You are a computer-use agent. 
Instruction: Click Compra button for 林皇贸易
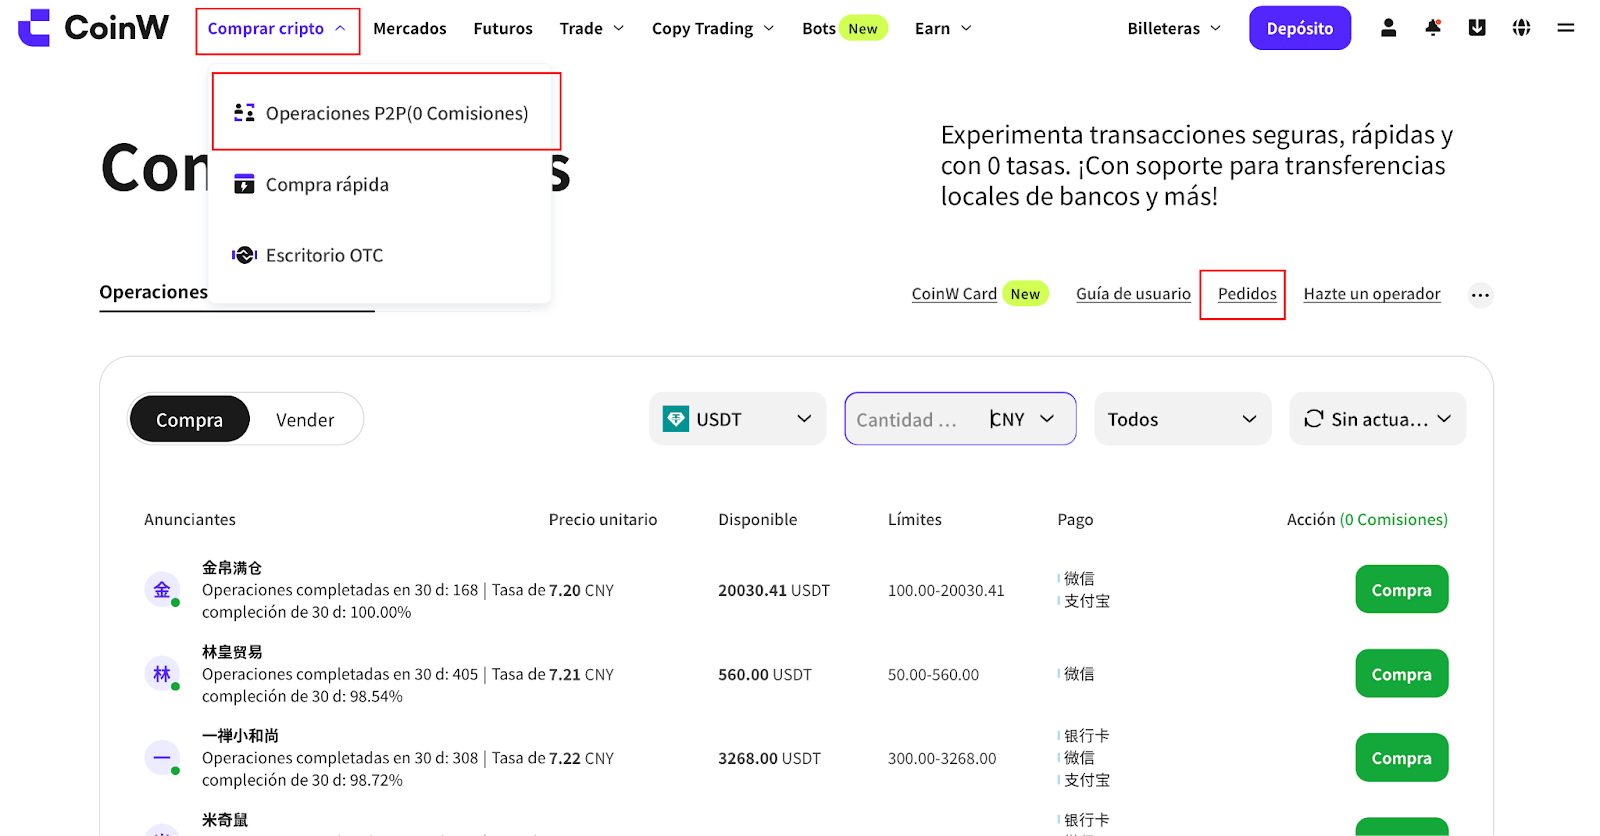[1401, 674]
